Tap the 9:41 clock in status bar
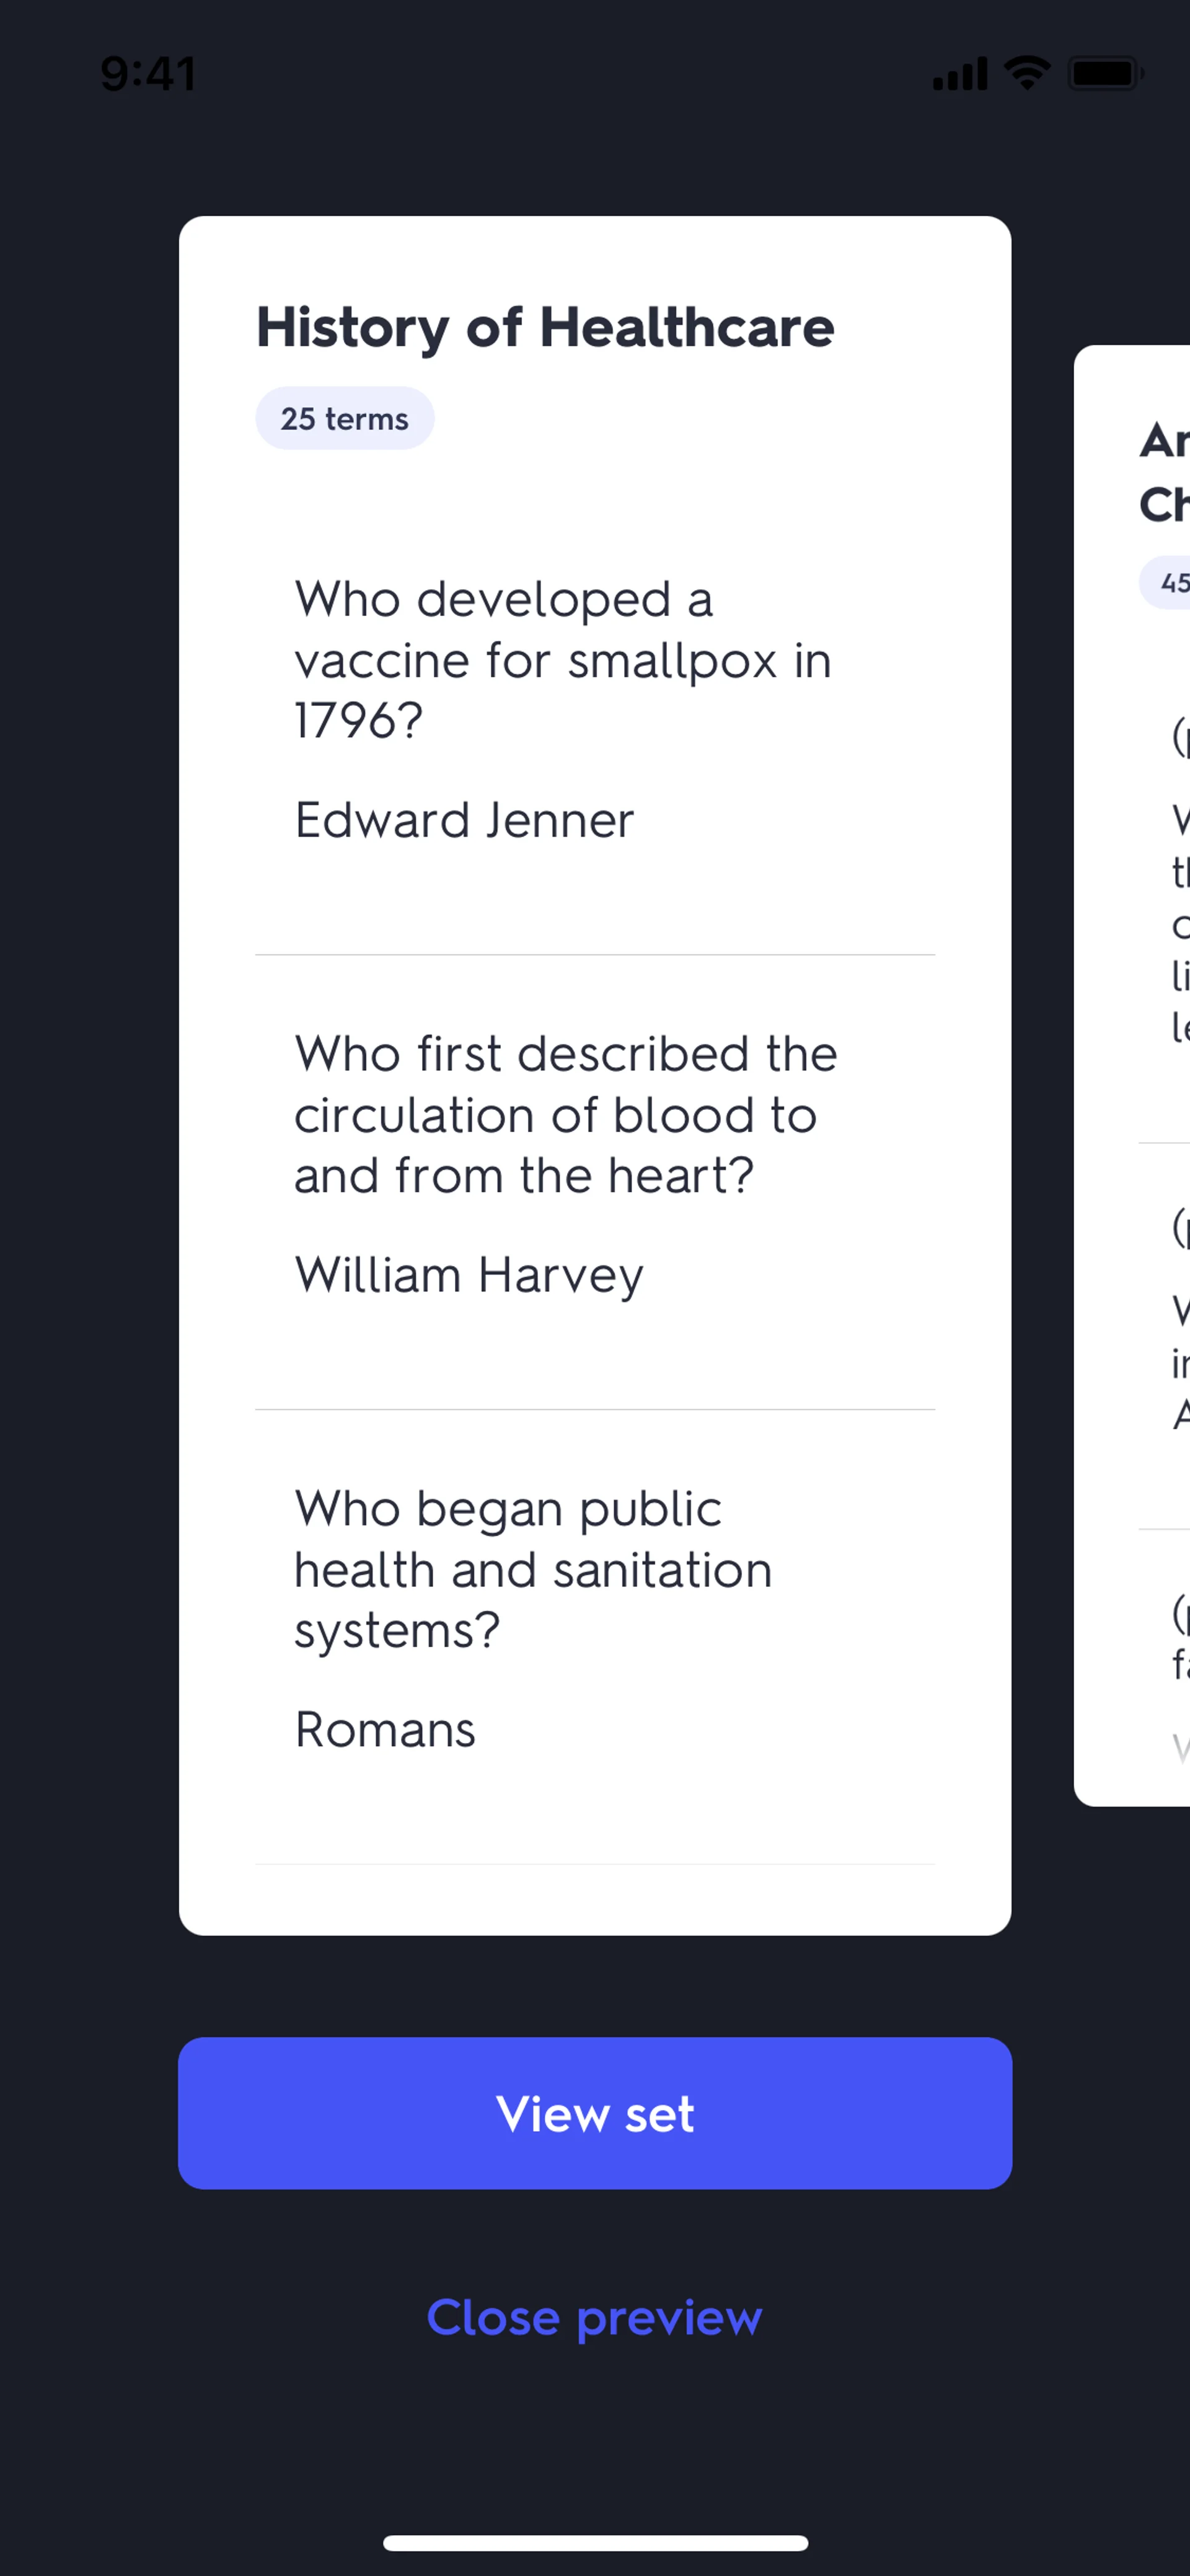Image resolution: width=1190 pixels, height=2576 pixels. tap(148, 74)
